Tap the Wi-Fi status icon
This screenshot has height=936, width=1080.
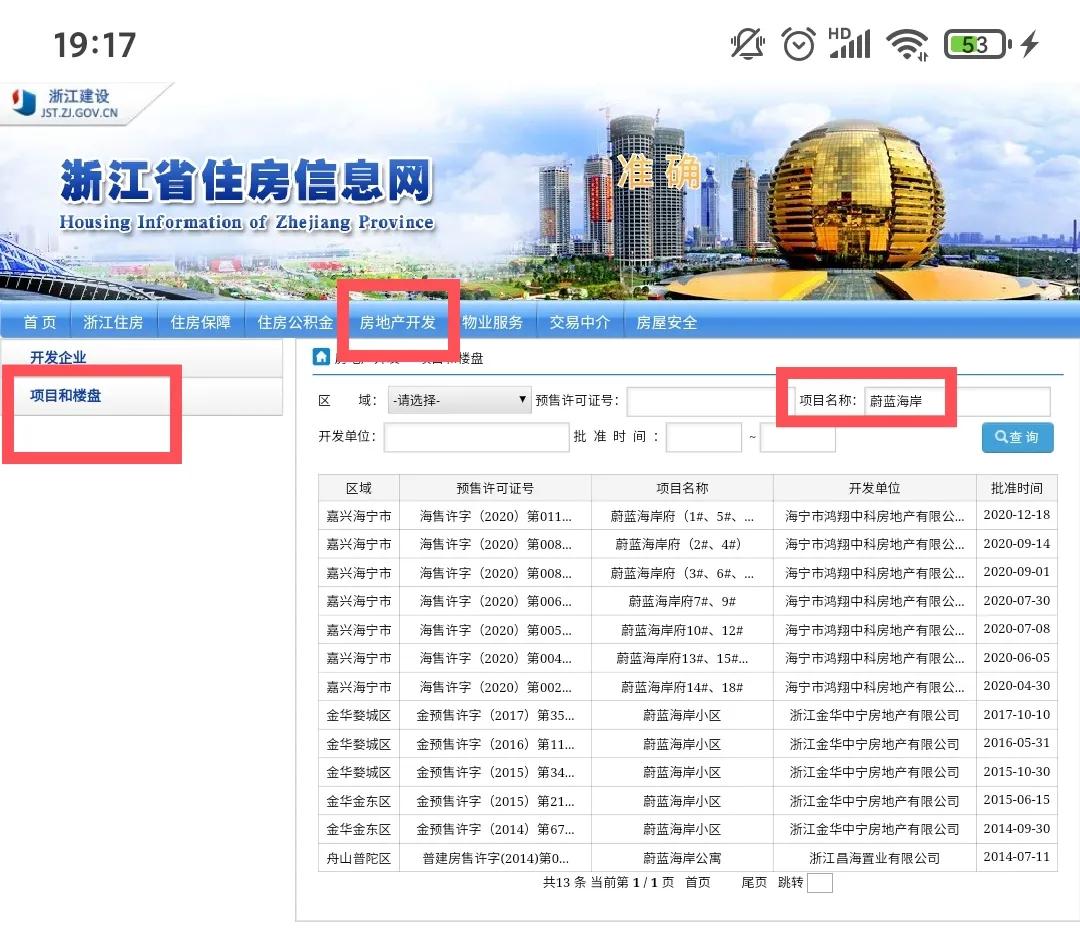tap(907, 45)
